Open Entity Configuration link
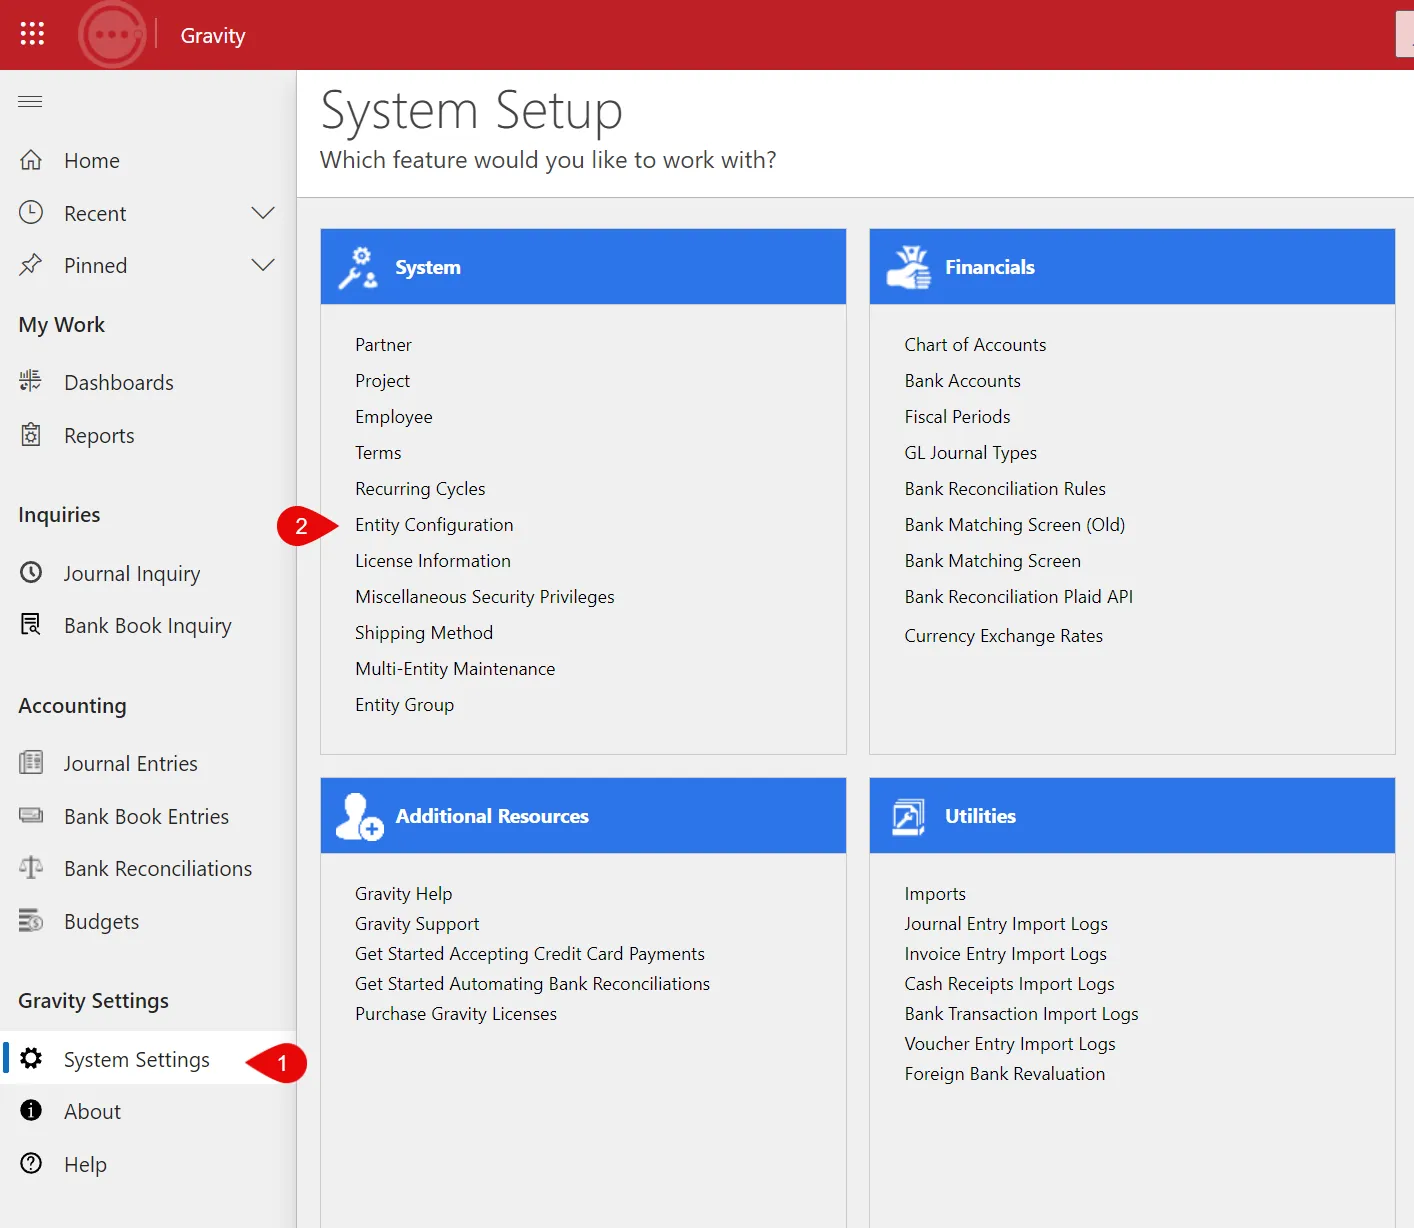 pyautogui.click(x=434, y=525)
